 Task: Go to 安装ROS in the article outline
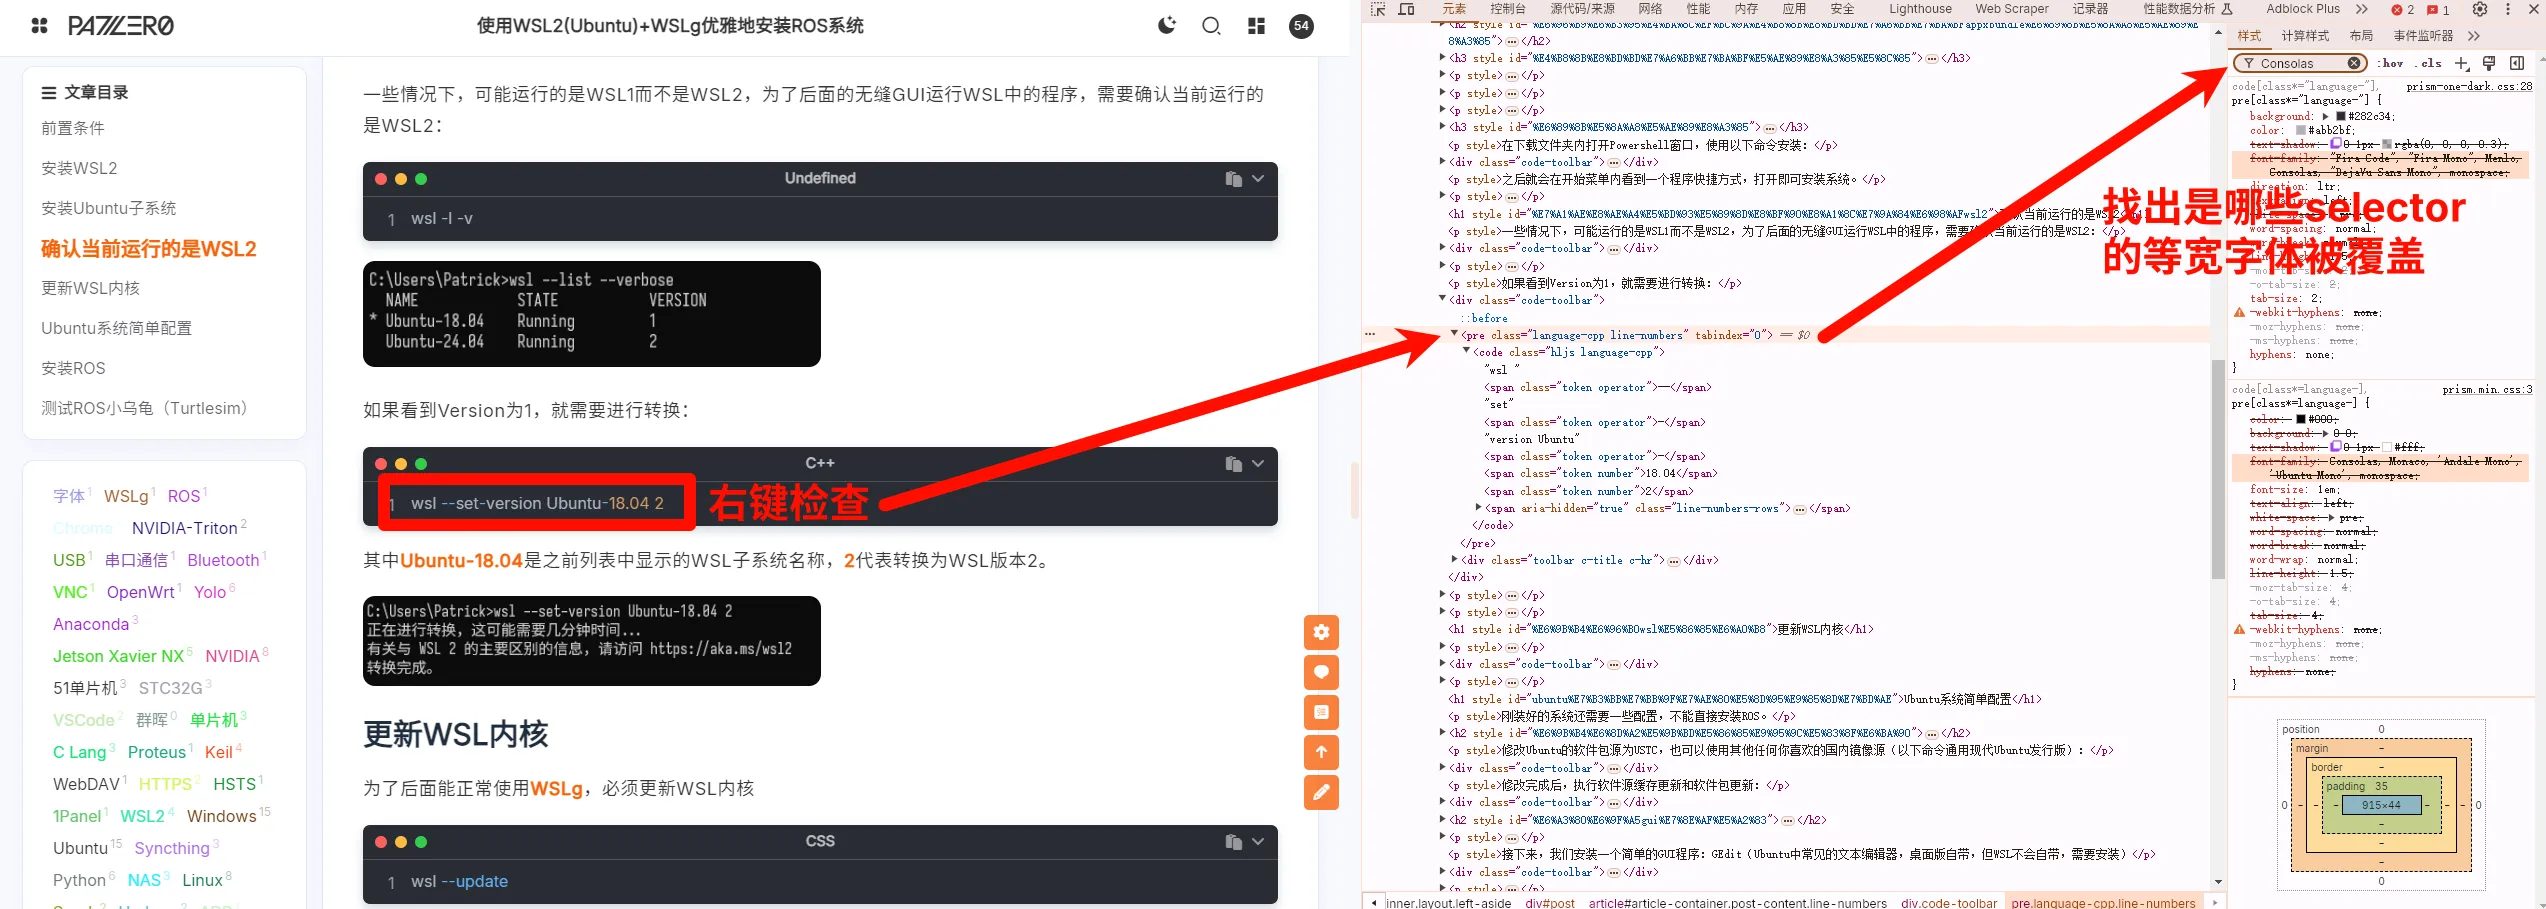point(73,368)
